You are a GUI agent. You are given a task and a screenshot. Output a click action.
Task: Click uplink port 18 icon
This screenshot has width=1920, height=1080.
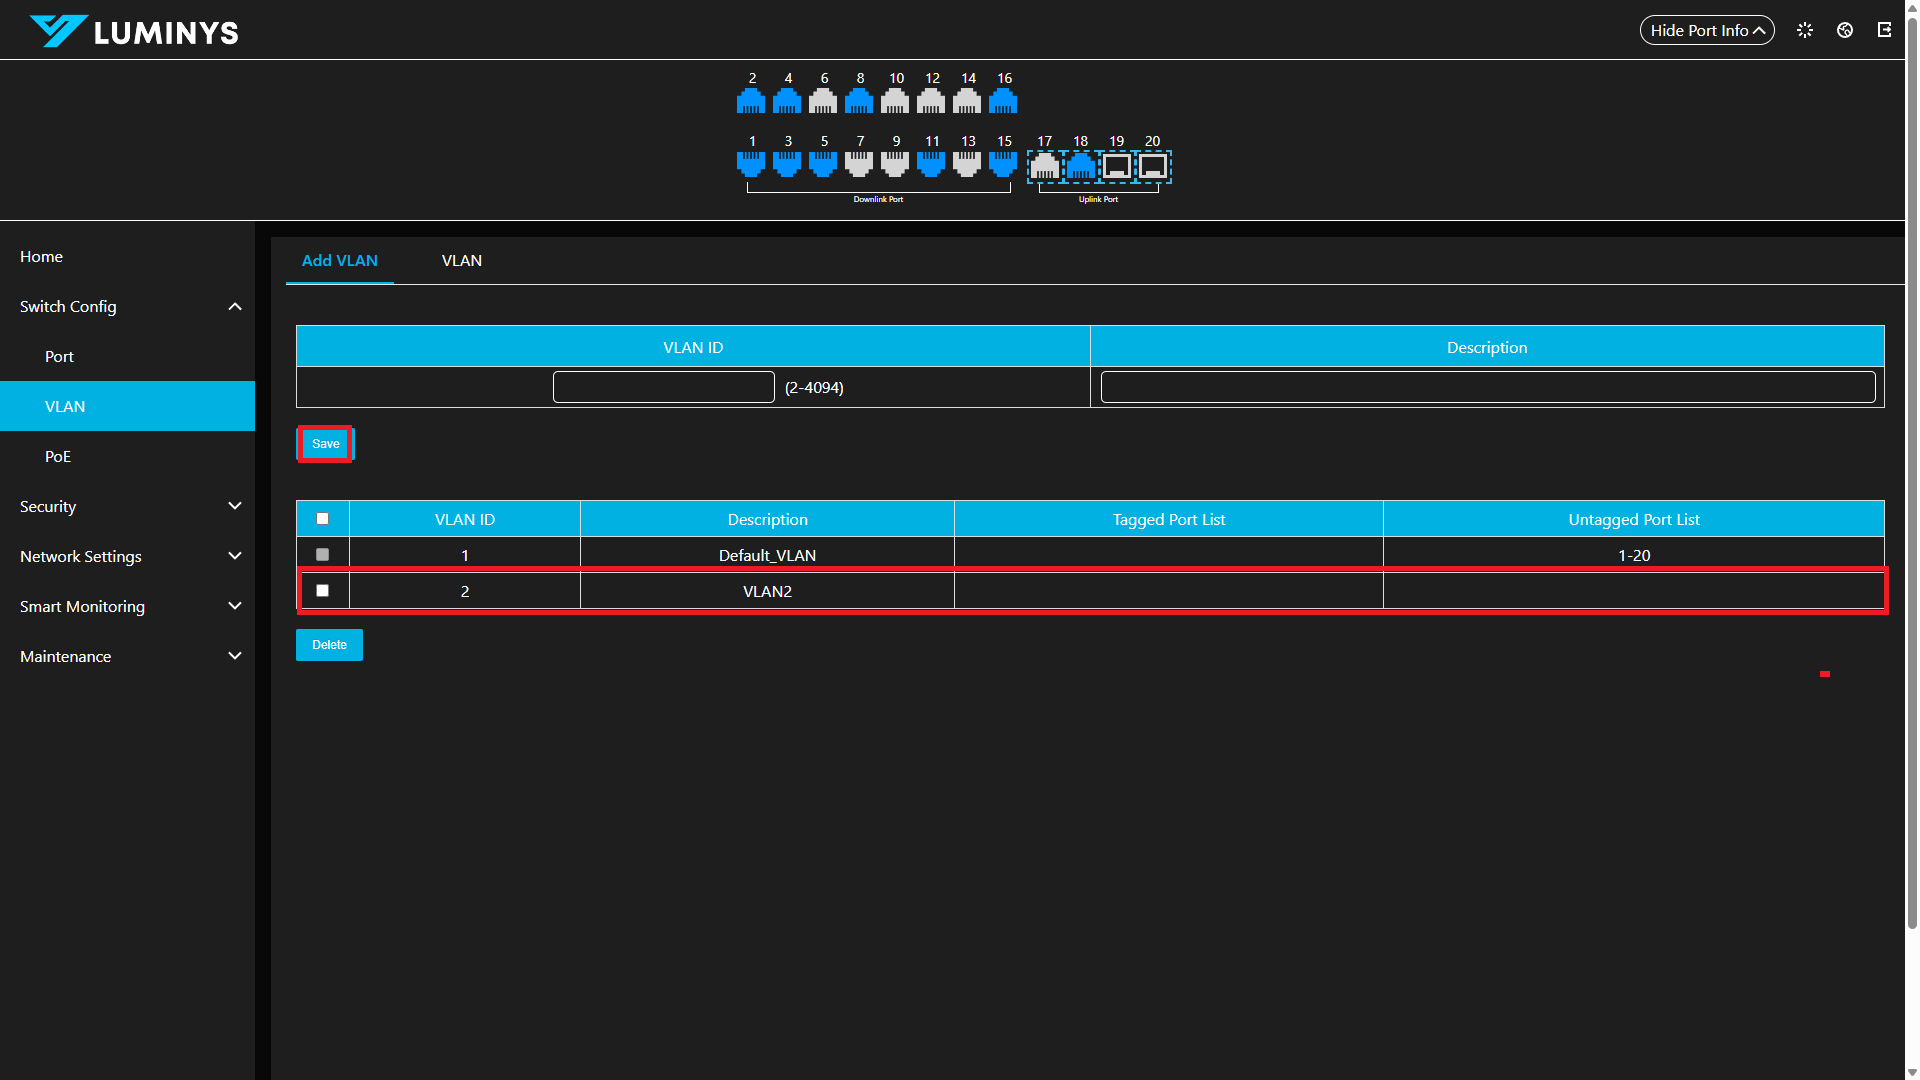(1080, 166)
